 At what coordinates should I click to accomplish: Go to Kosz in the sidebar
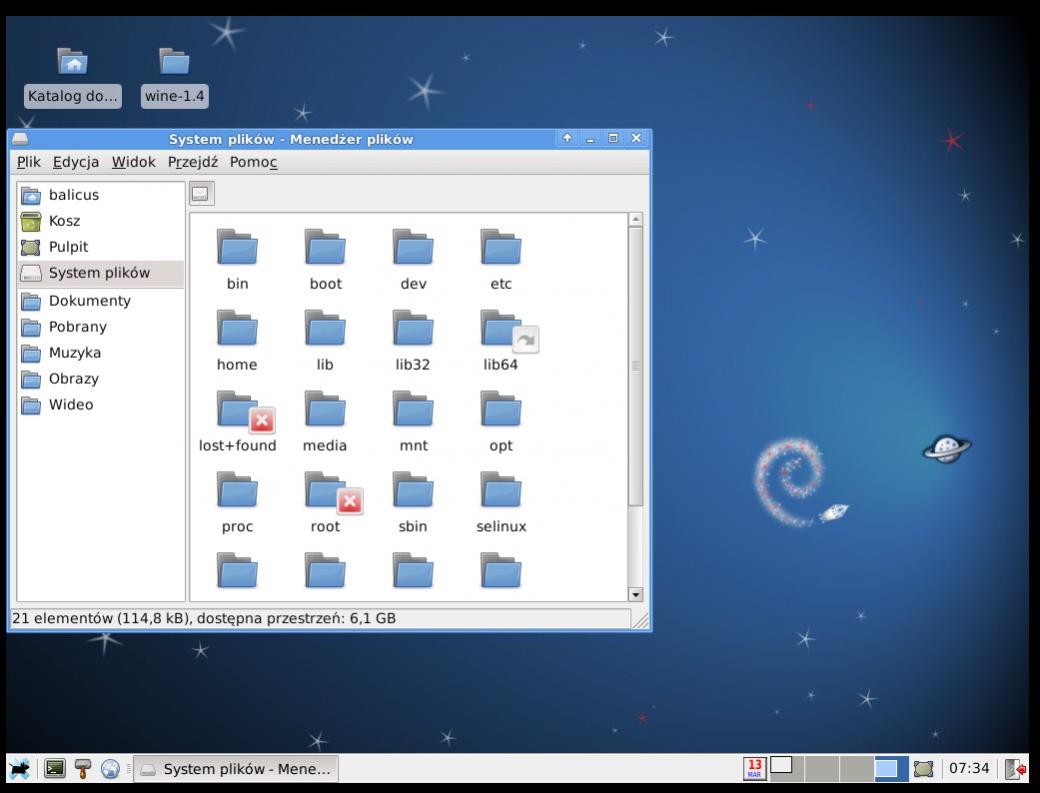(64, 221)
